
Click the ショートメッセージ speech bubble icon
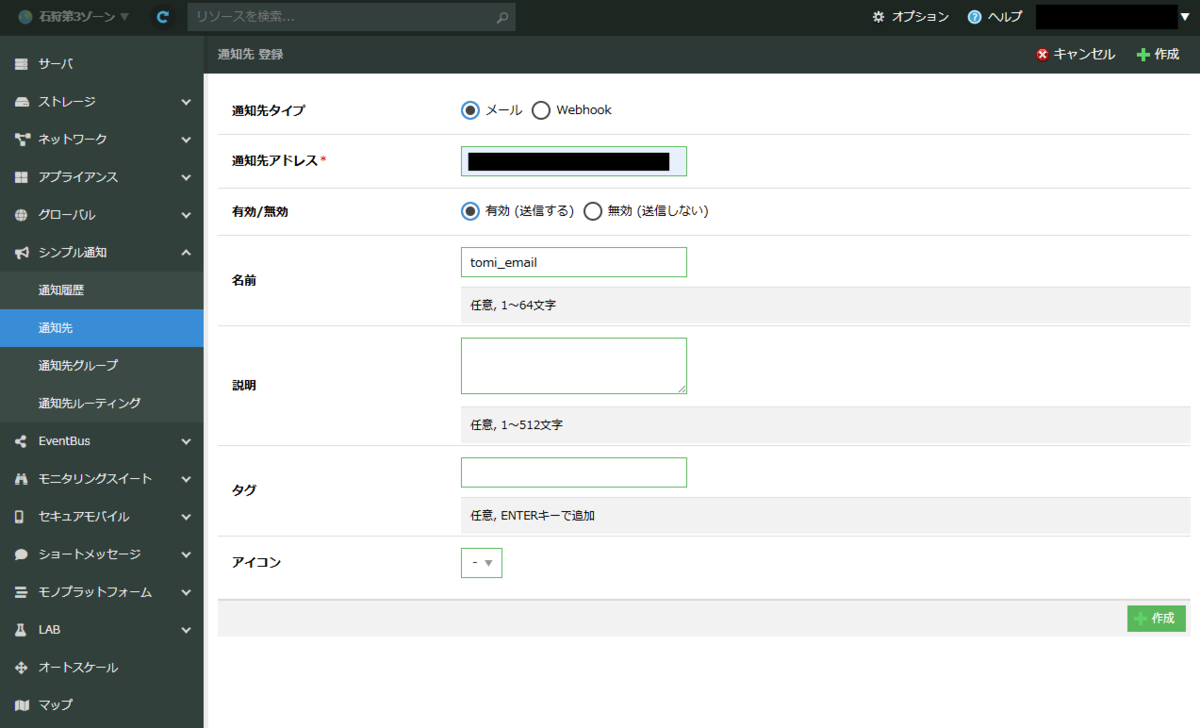(21, 554)
